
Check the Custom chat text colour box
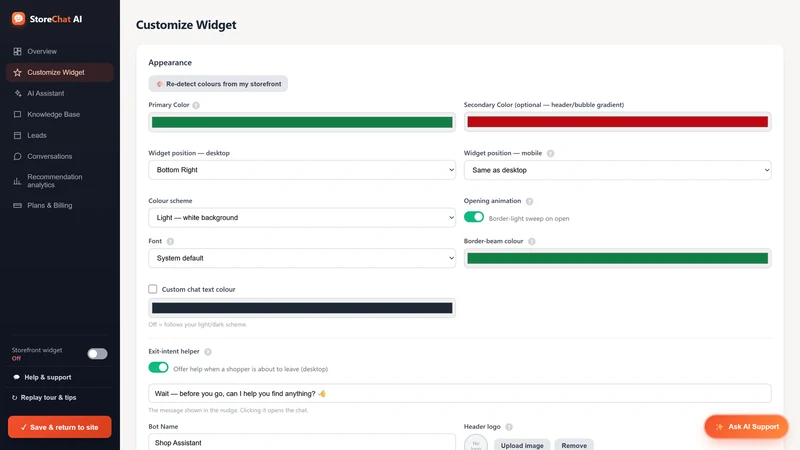pyautogui.click(x=153, y=289)
